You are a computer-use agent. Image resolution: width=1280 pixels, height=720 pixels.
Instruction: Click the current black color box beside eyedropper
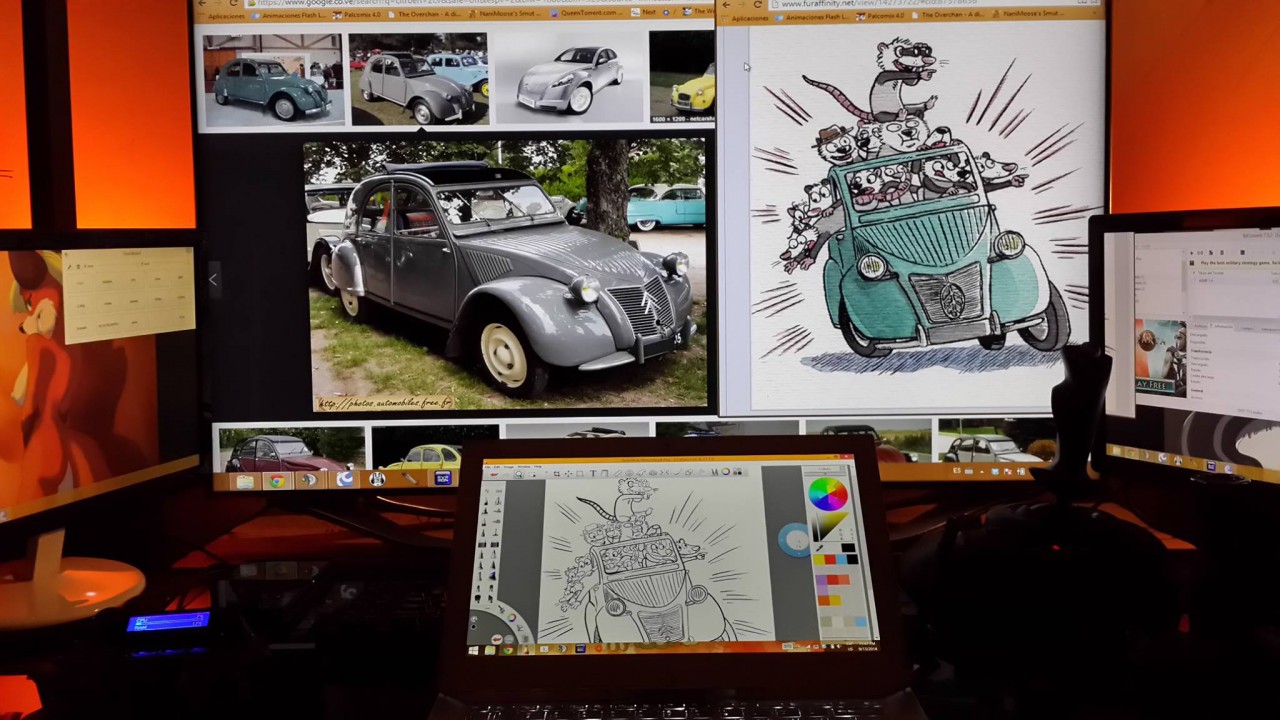pyautogui.click(x=849, y=548)
